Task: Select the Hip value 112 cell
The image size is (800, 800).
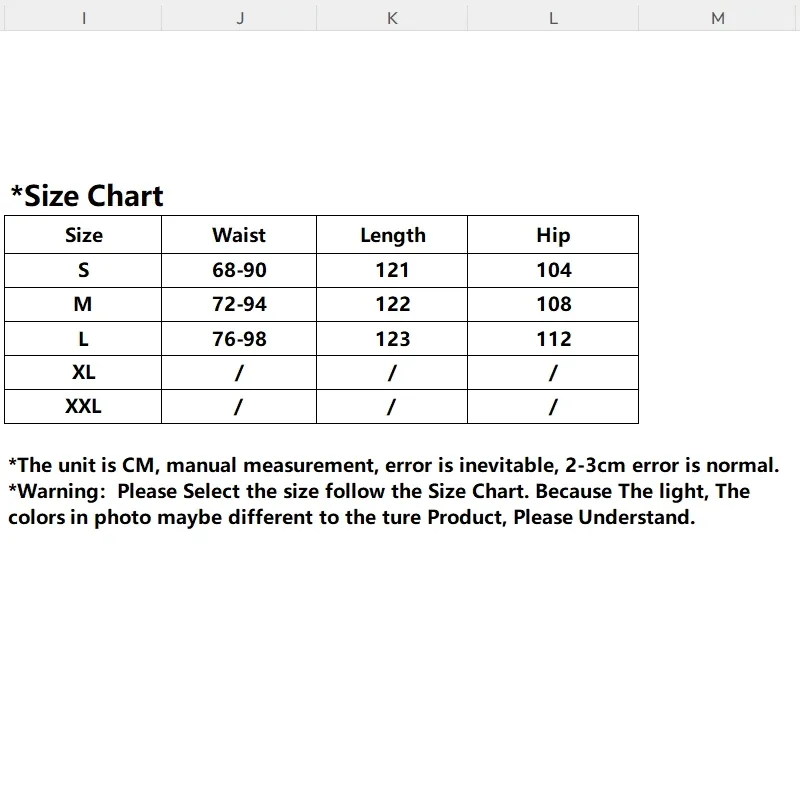Action: [x=553, y=339]
